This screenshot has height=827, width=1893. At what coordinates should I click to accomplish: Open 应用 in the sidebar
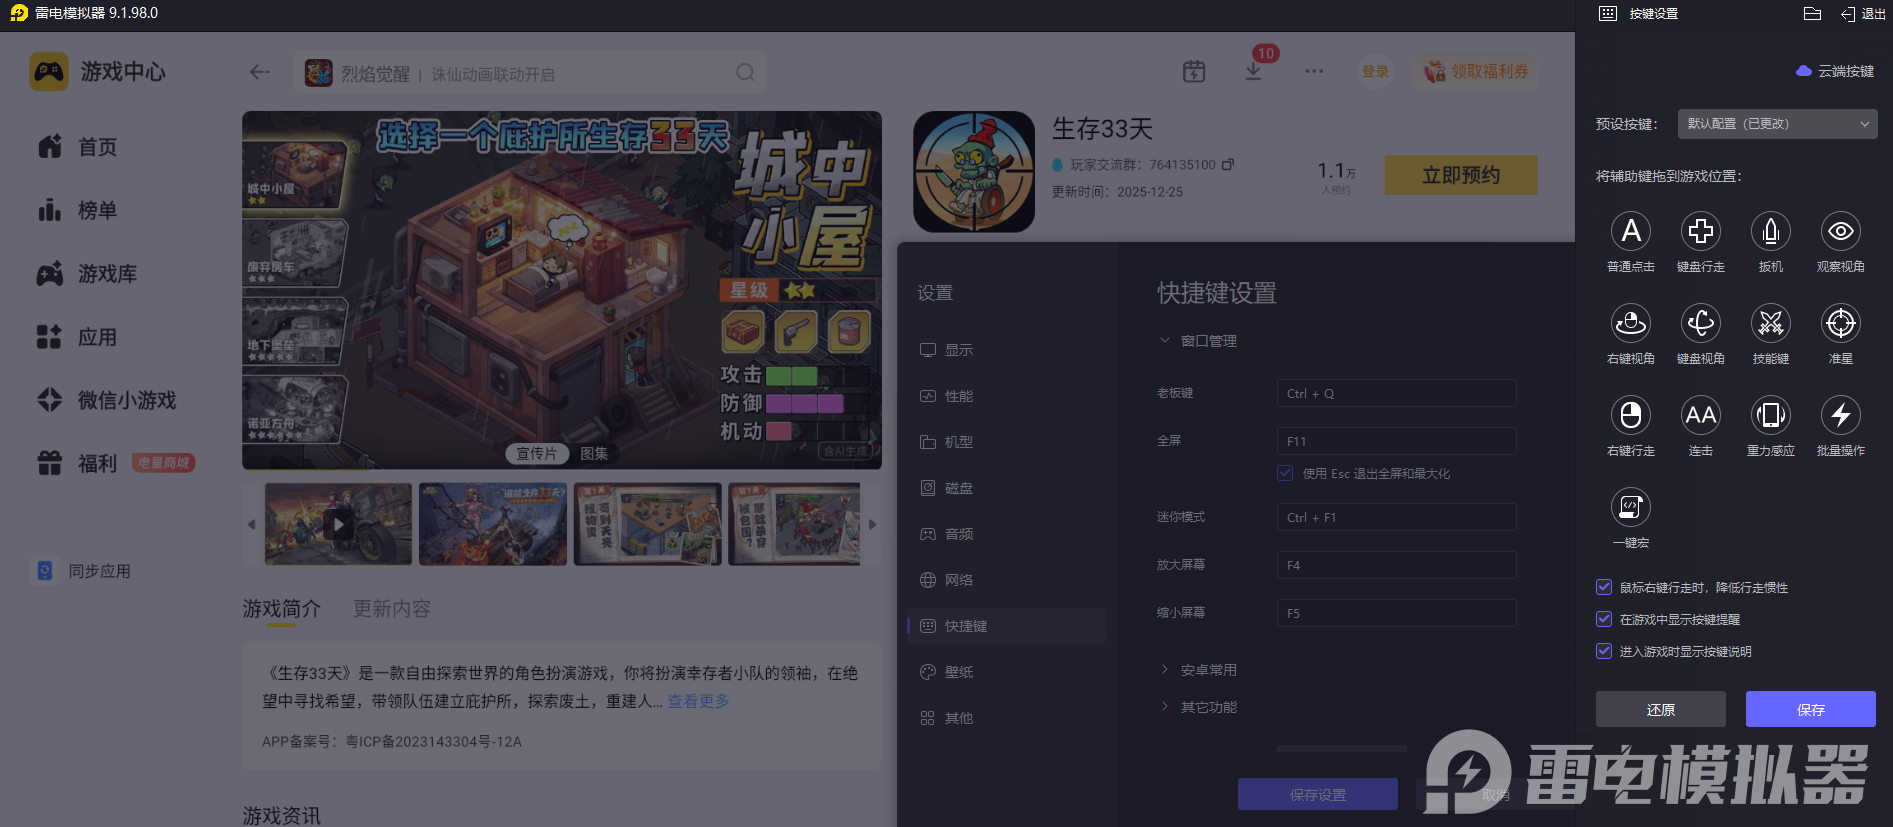click(77, 337)
